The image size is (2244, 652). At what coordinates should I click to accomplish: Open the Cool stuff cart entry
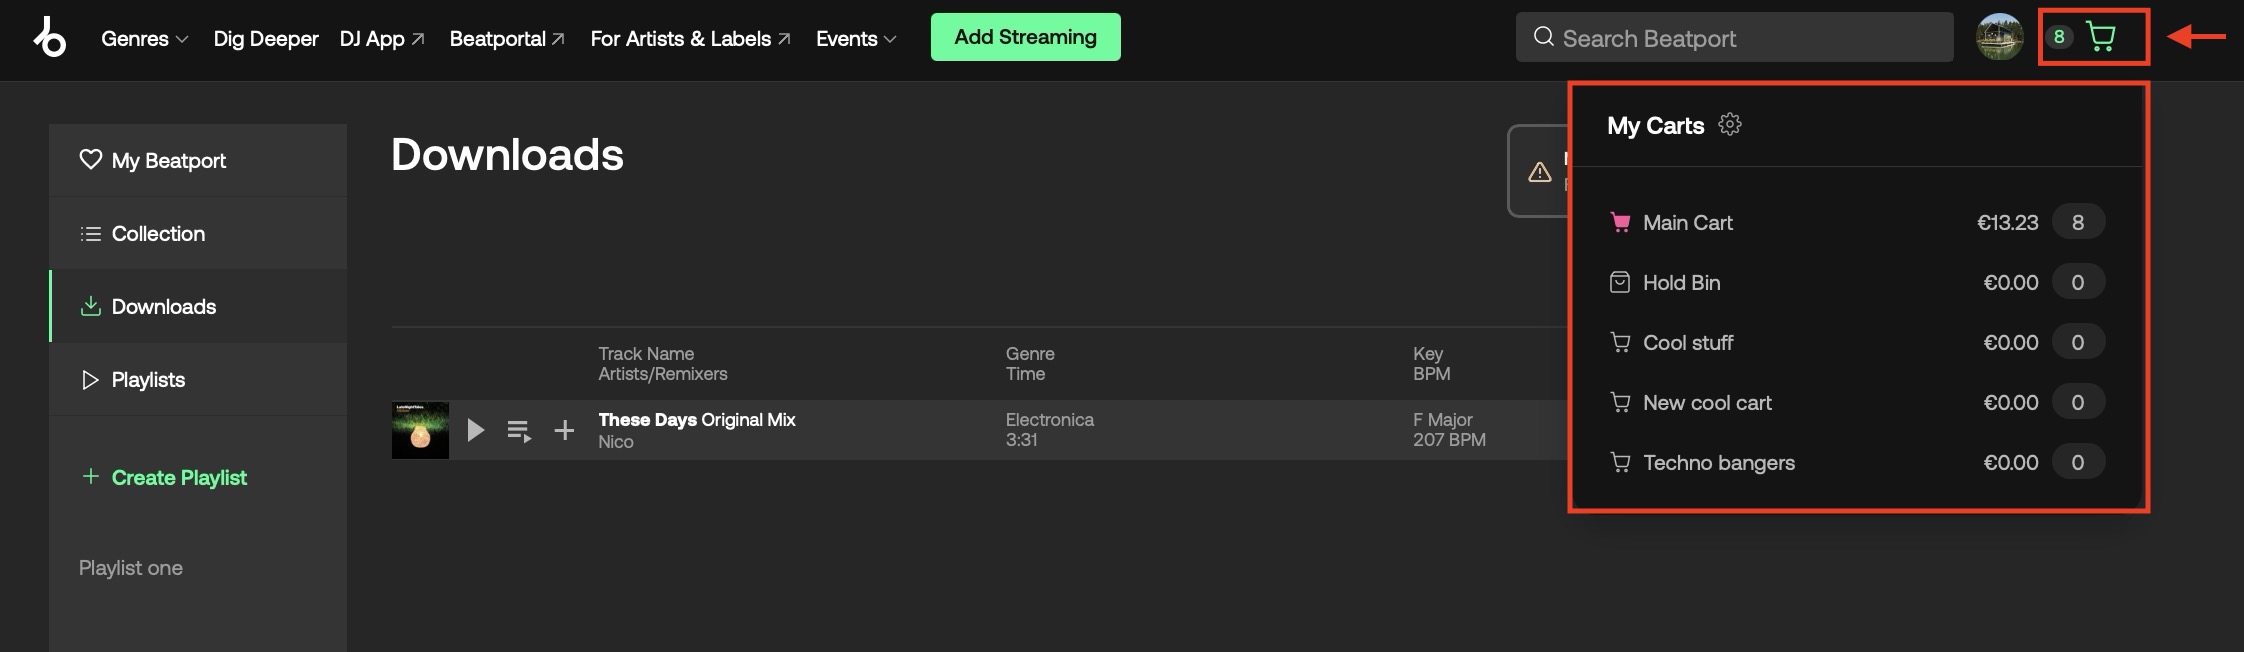pos(1857,342)
